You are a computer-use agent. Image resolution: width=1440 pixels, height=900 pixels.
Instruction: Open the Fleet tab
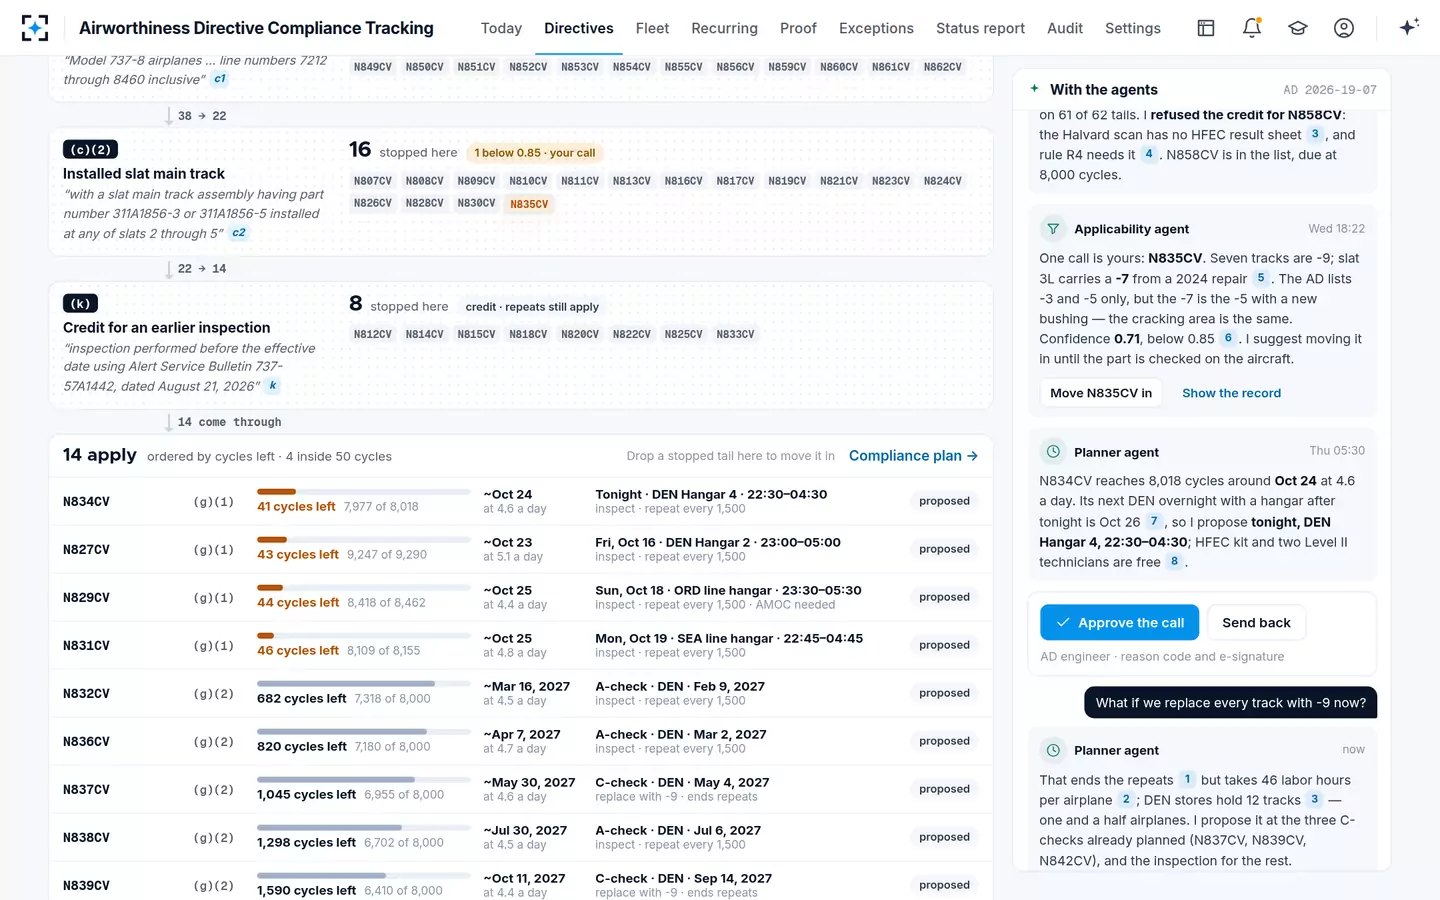pyautogui.click(x=652, y=28)
